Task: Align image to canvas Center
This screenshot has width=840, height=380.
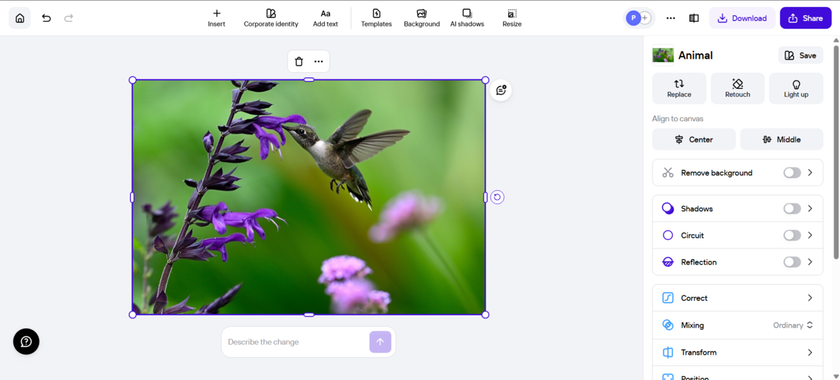Action: pos(694,139)
